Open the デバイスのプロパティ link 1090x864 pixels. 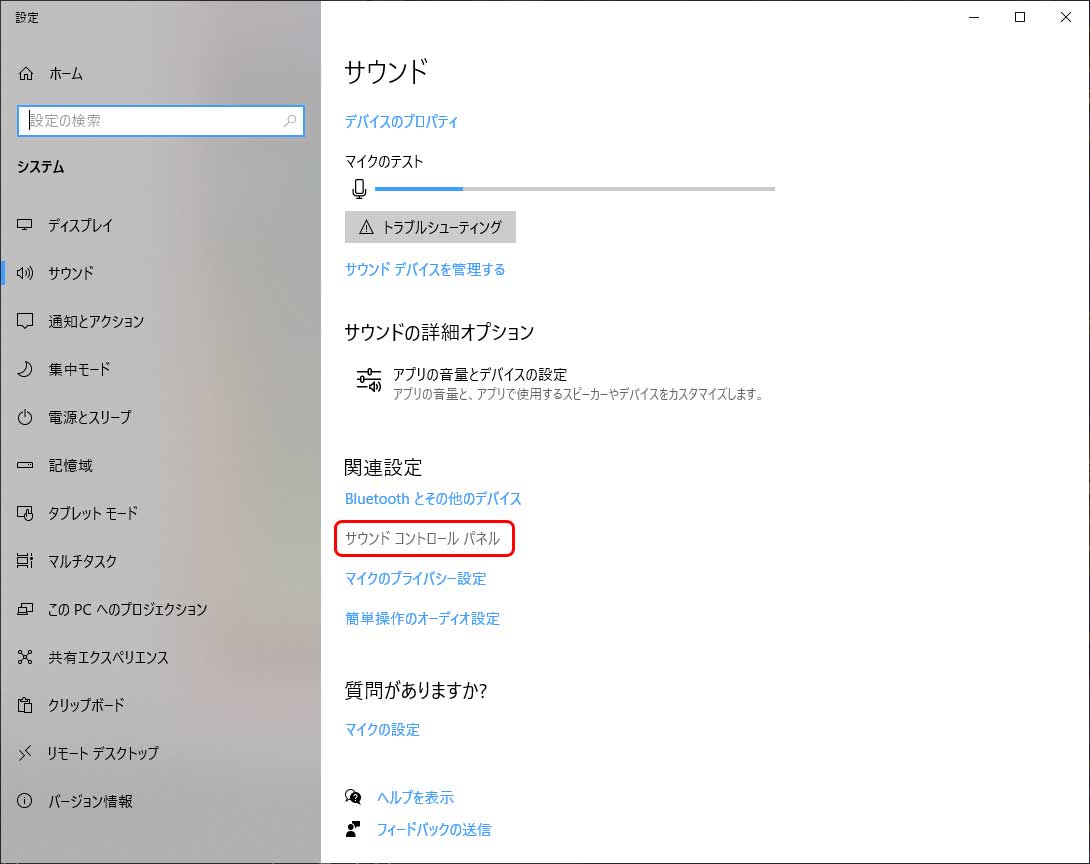[402, 122]
